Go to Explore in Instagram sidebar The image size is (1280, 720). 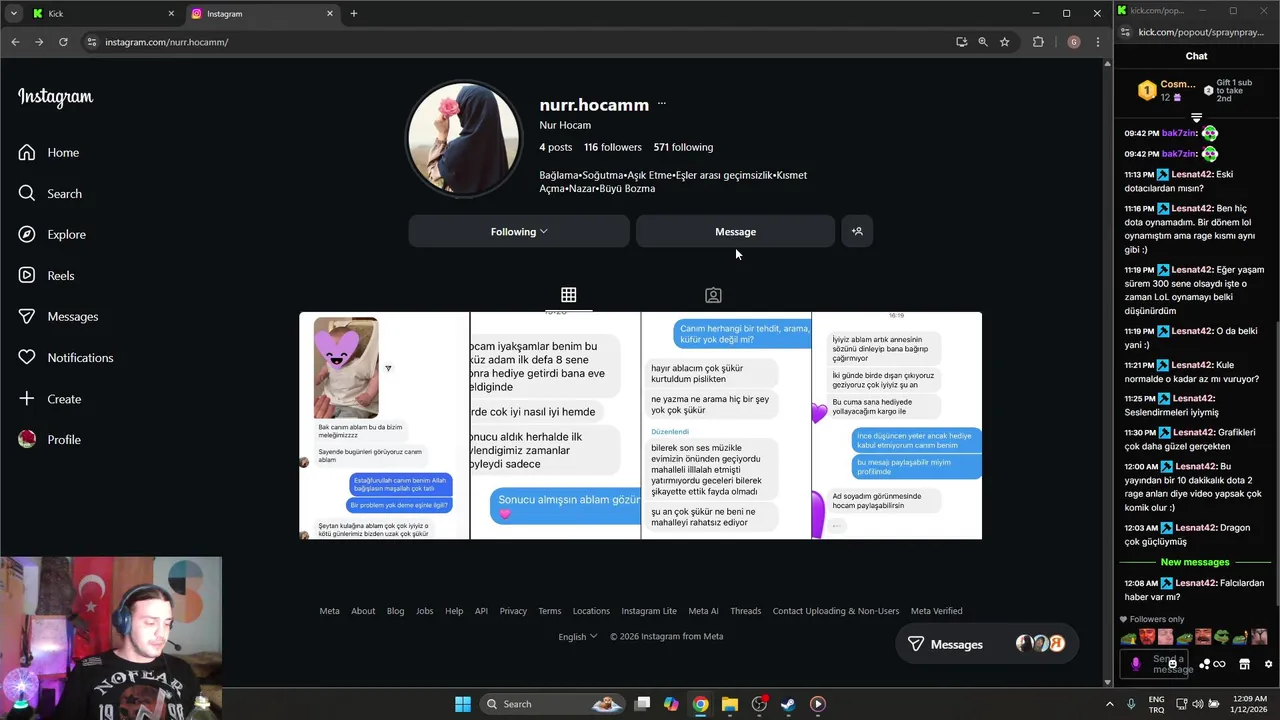pos(52,235)
